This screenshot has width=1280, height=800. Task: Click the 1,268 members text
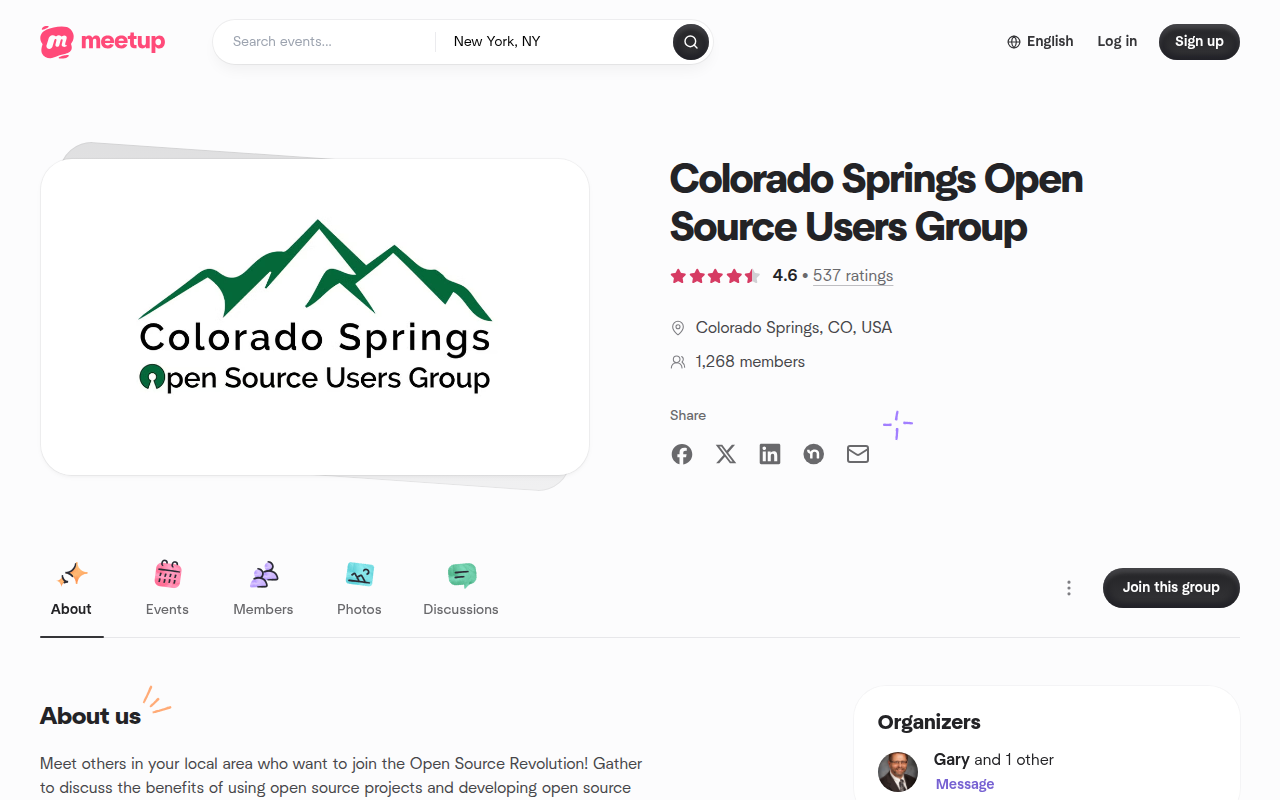point(750,362)
